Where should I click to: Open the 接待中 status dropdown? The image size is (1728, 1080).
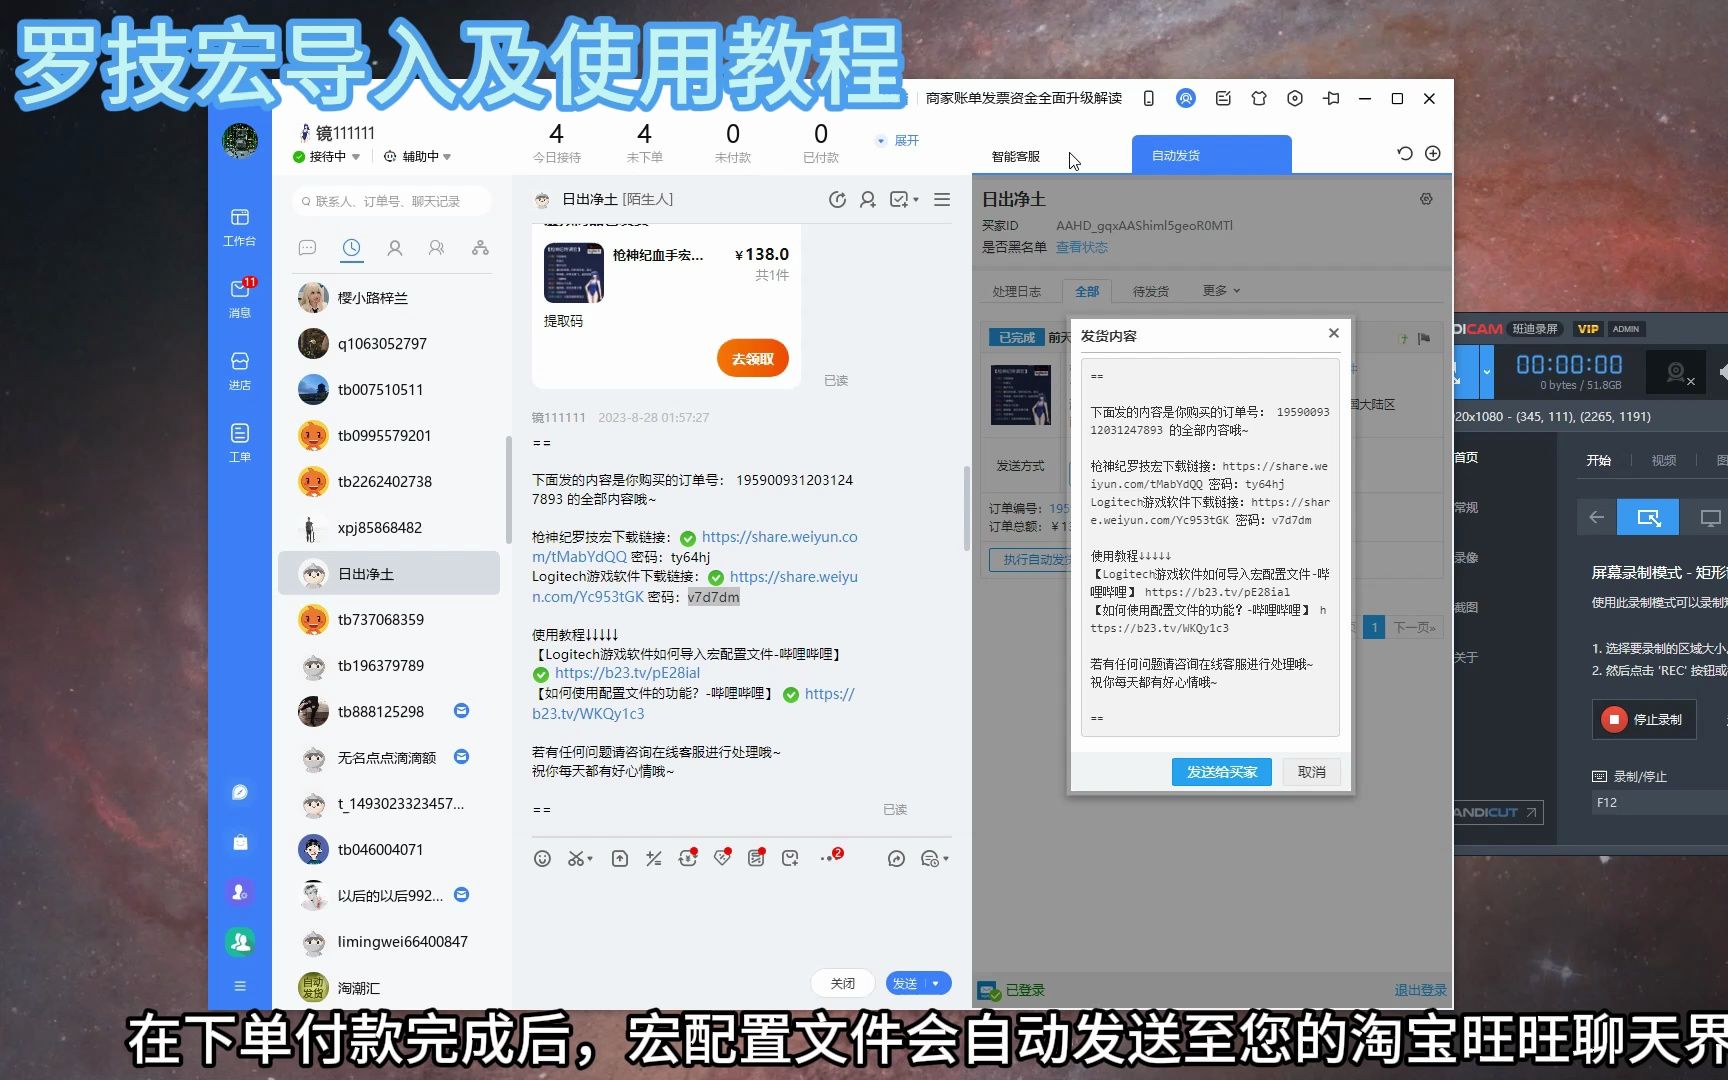(330, 157)
